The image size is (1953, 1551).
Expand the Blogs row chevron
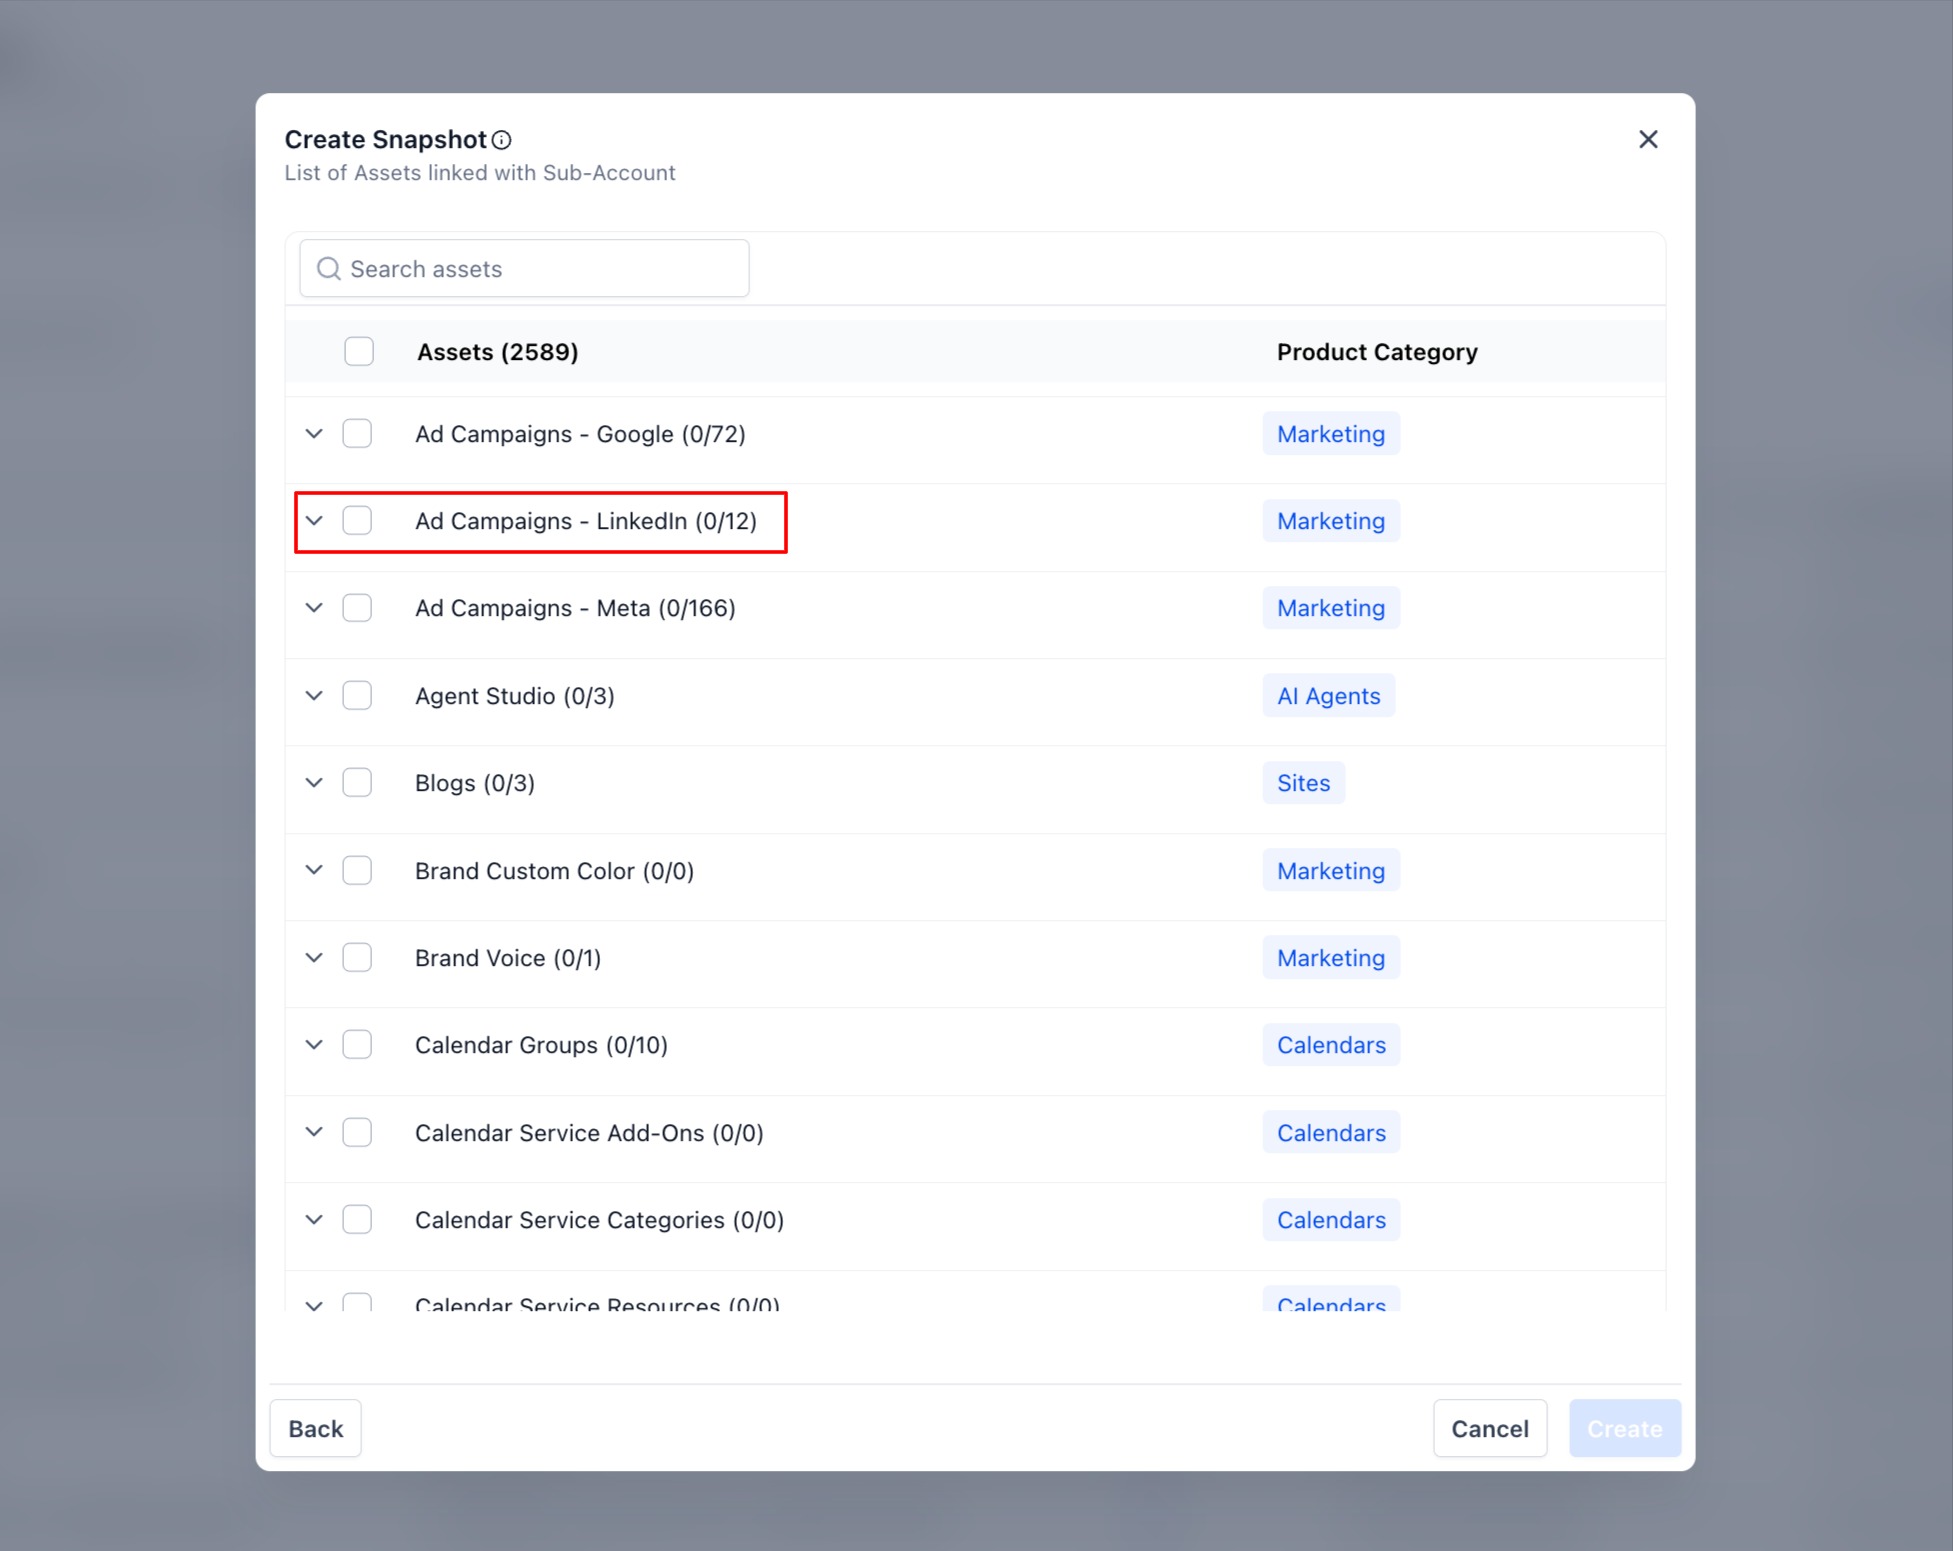314,783
